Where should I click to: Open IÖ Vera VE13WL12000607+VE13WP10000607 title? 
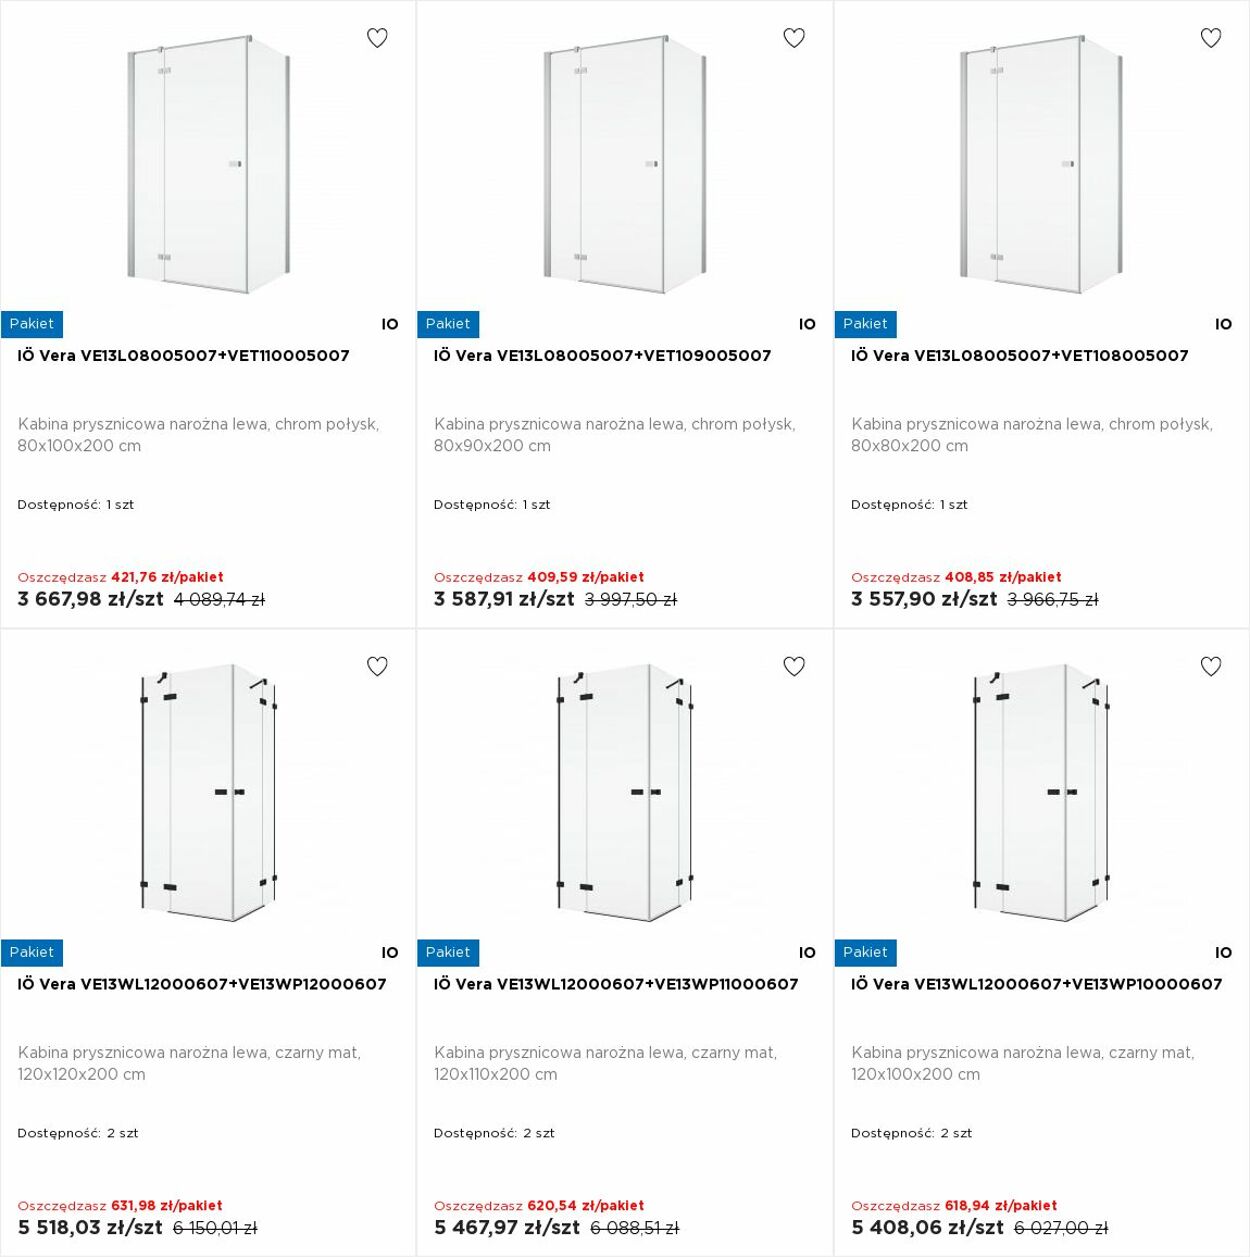coord(1037,984)
